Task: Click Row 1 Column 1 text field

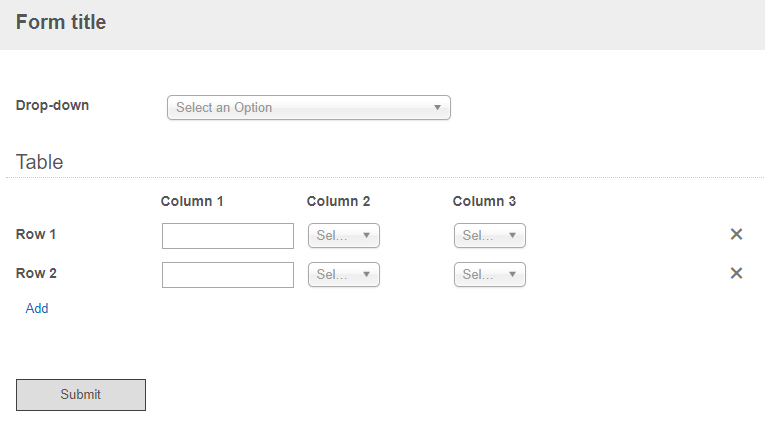Action: pos(228,236)
